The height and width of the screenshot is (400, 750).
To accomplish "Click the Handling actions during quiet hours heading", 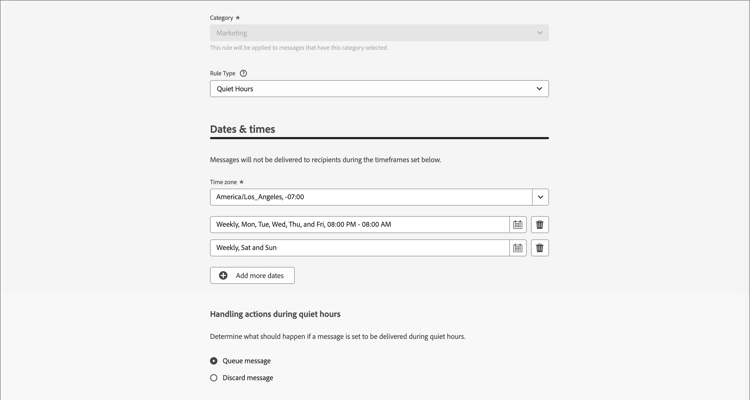I will click(x=275, y=314).
